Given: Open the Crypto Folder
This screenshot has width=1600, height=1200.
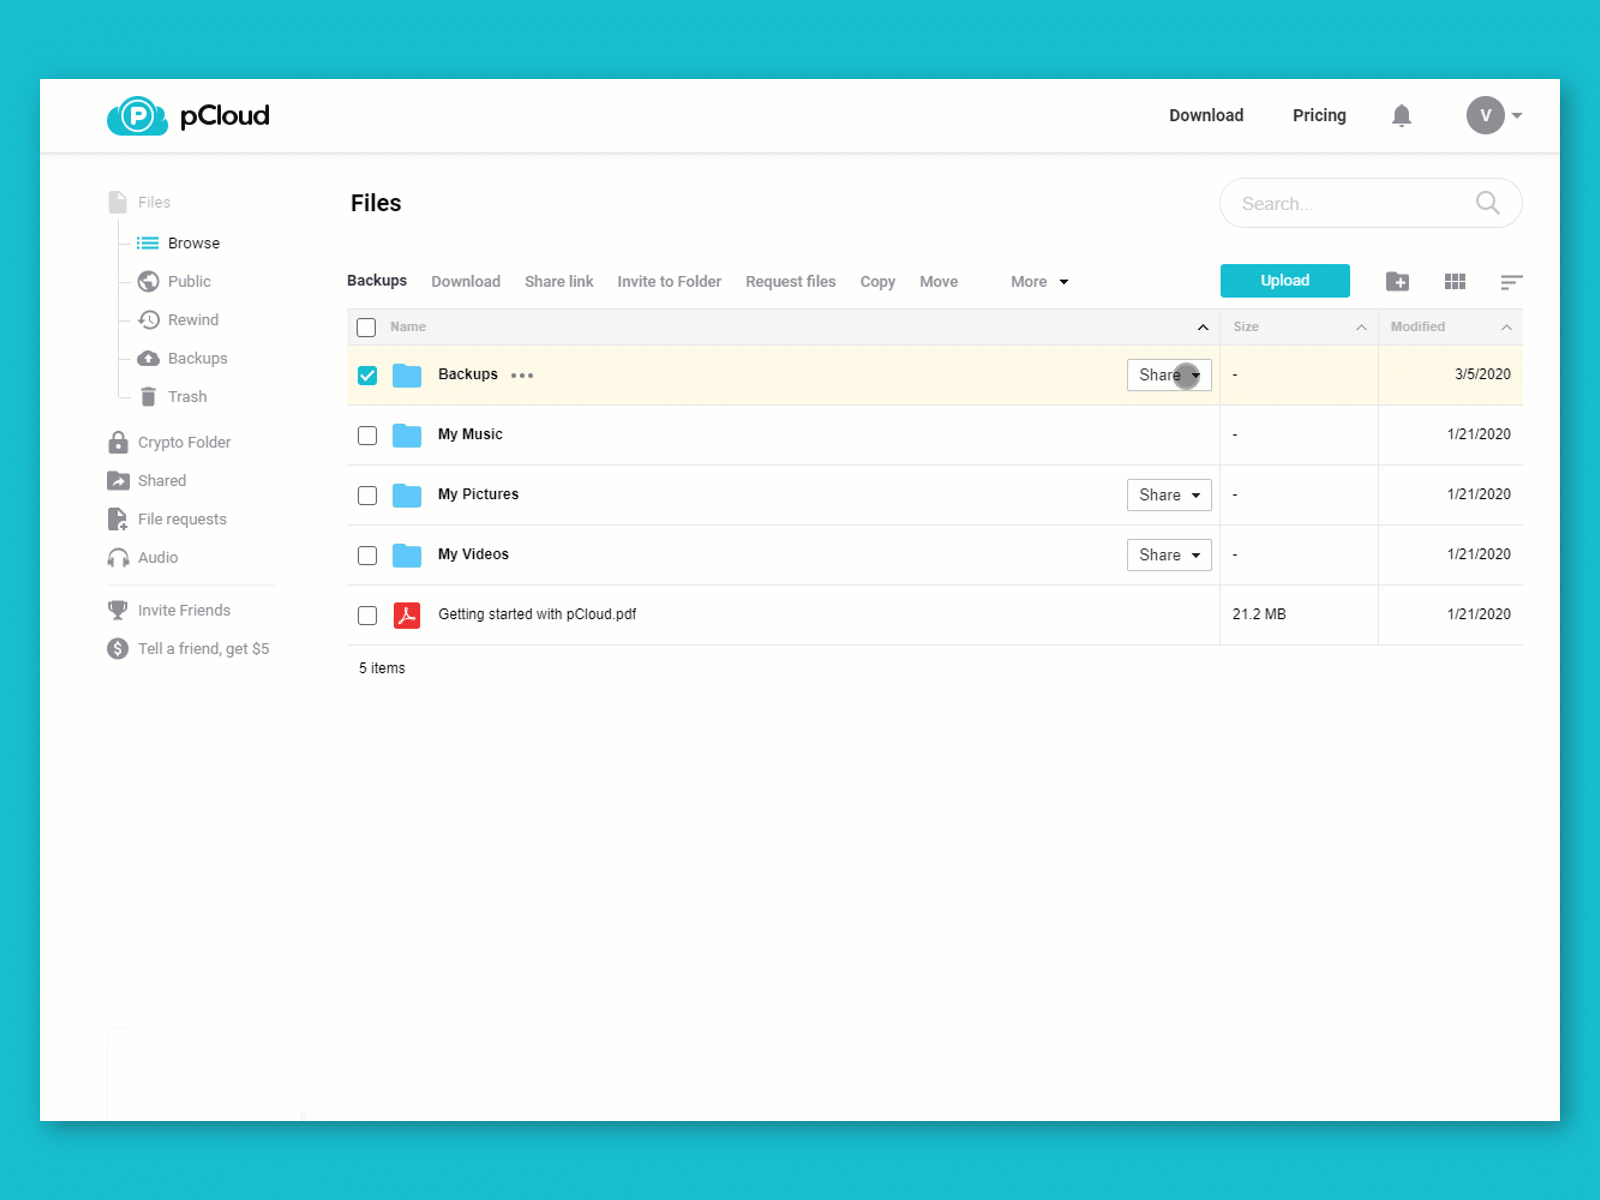Looking at the screenshot, I should click(x=184, y=442).
